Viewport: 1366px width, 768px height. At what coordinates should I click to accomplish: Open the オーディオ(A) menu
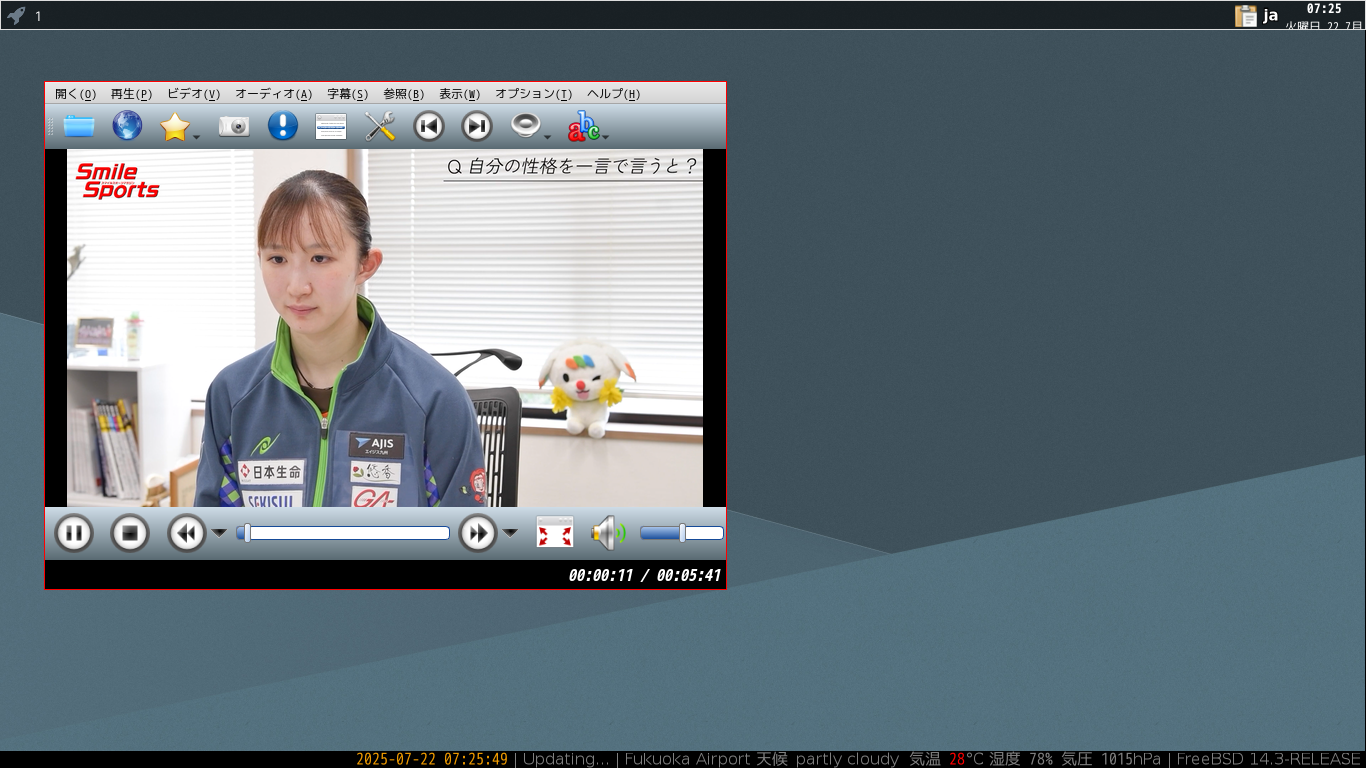pyautogui.click(x=274, y=94)
